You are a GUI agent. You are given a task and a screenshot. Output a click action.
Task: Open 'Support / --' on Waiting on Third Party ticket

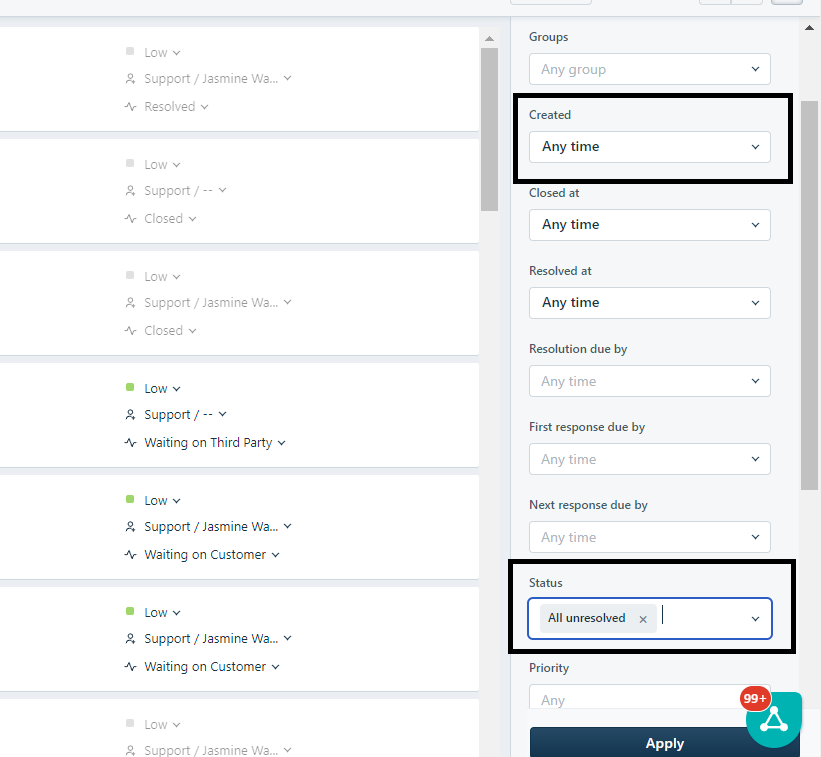pyautogui.click(x=185, y=415)
